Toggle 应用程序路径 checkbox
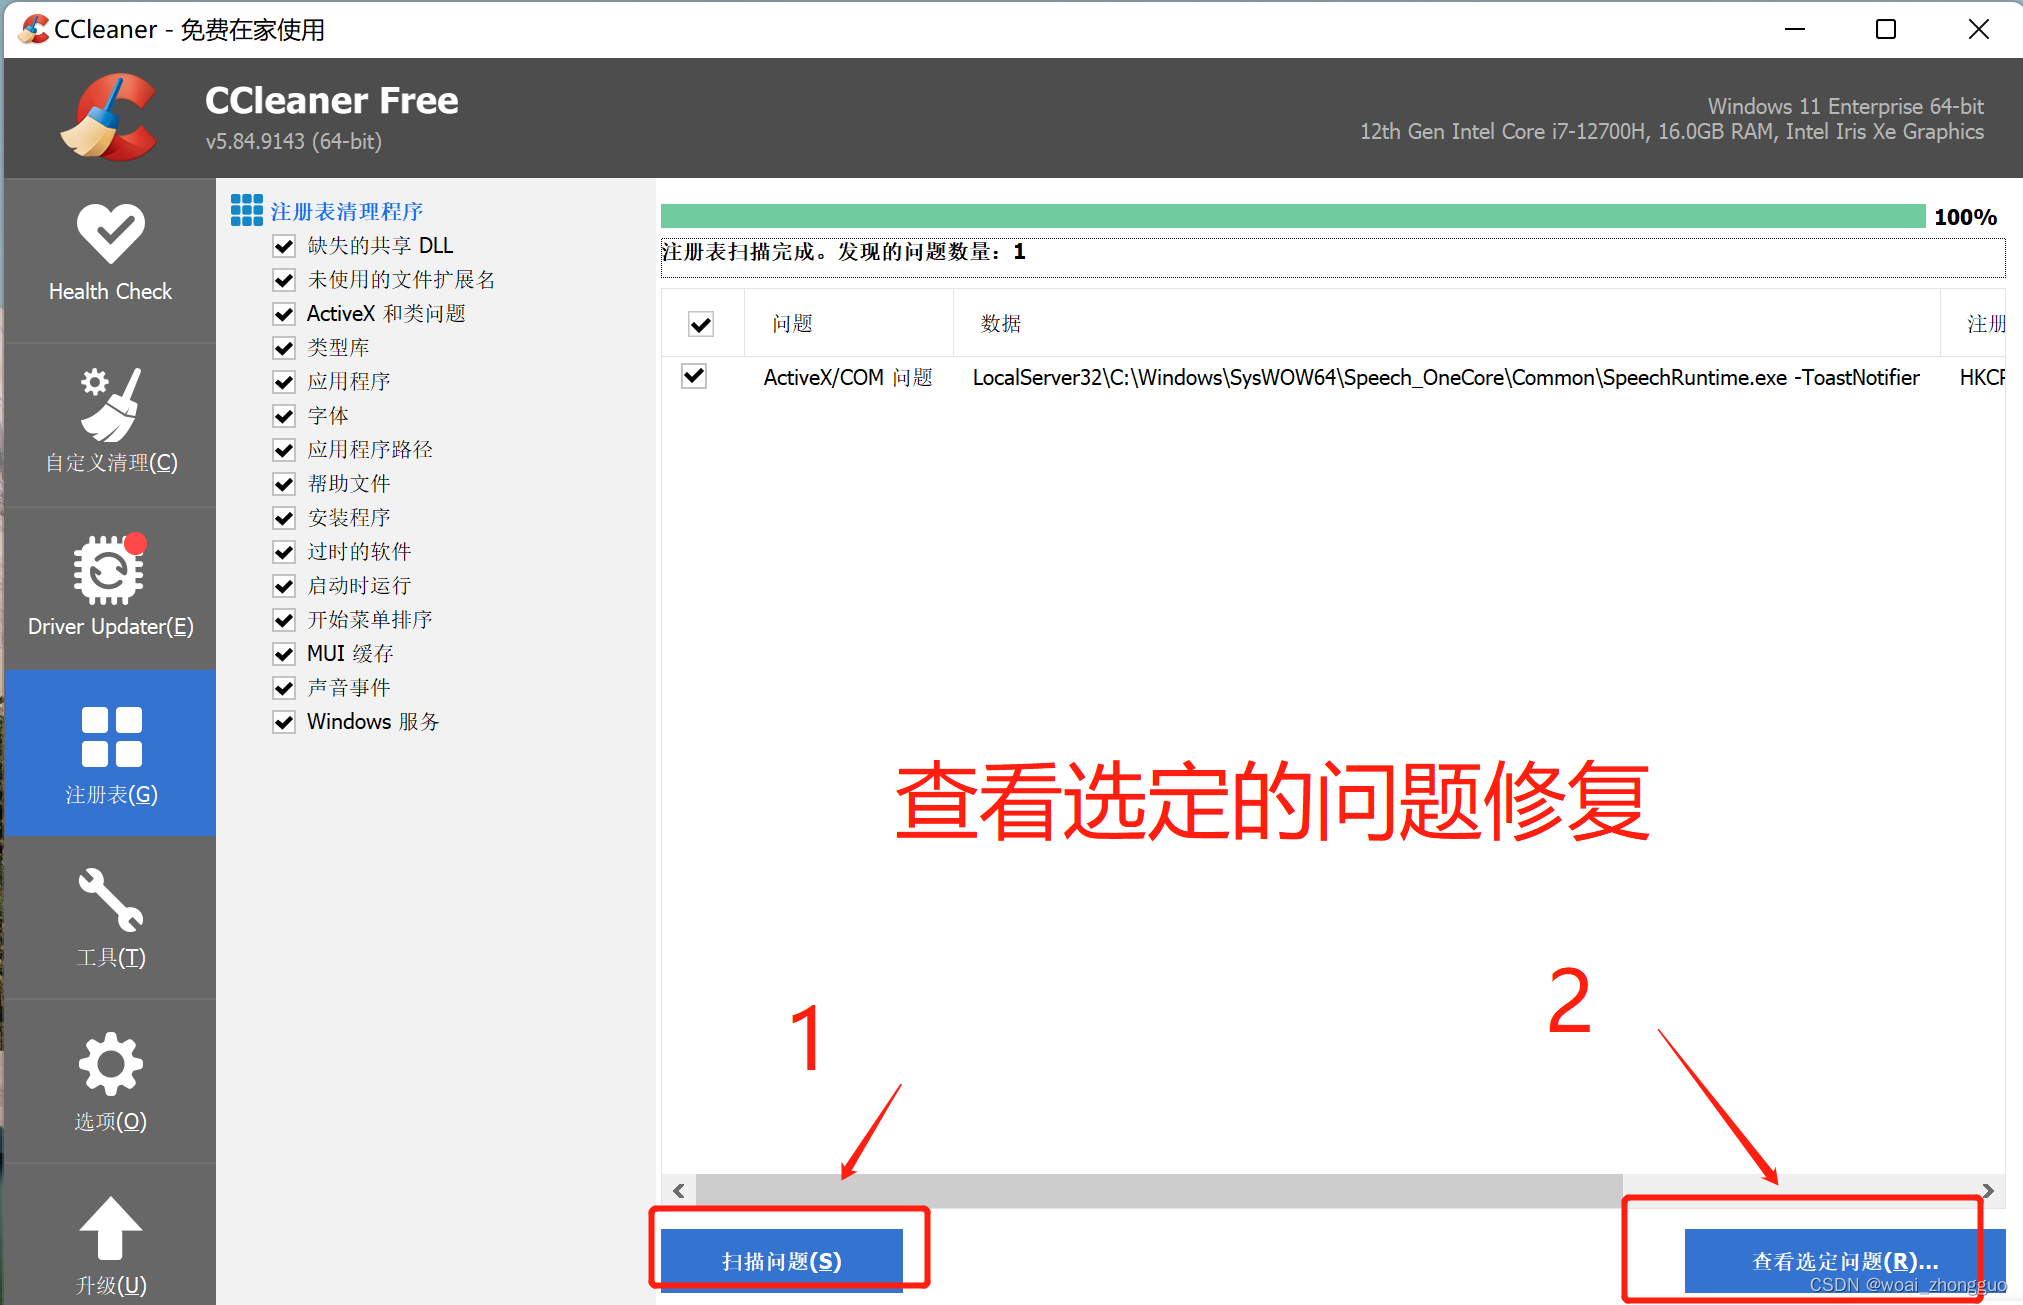2023x1305 pixels. point(284,450)
